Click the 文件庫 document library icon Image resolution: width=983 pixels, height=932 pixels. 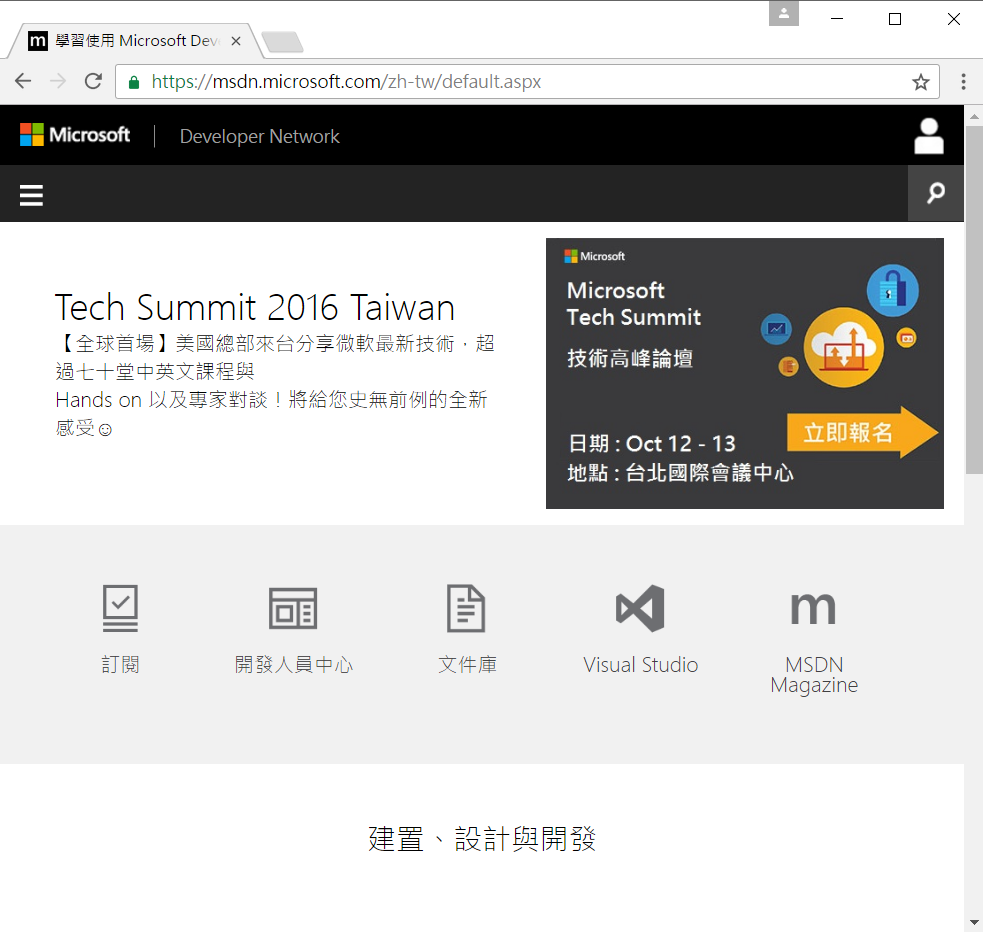[x=466, y=608]
